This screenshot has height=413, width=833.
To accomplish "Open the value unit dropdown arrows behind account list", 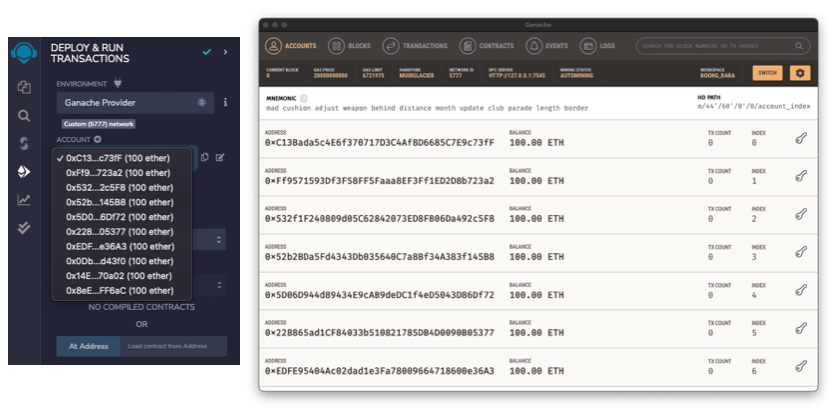I will pos(218,240).
